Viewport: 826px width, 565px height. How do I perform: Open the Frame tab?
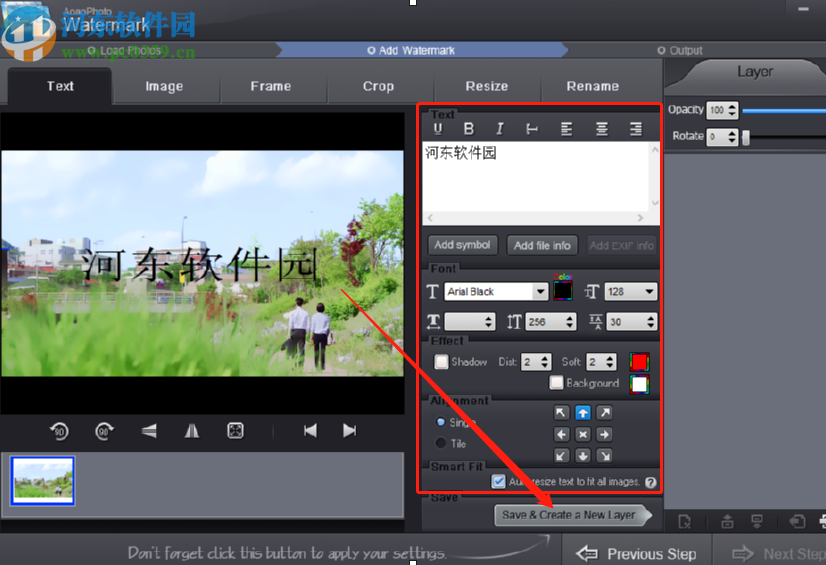(x=271, y=86)
